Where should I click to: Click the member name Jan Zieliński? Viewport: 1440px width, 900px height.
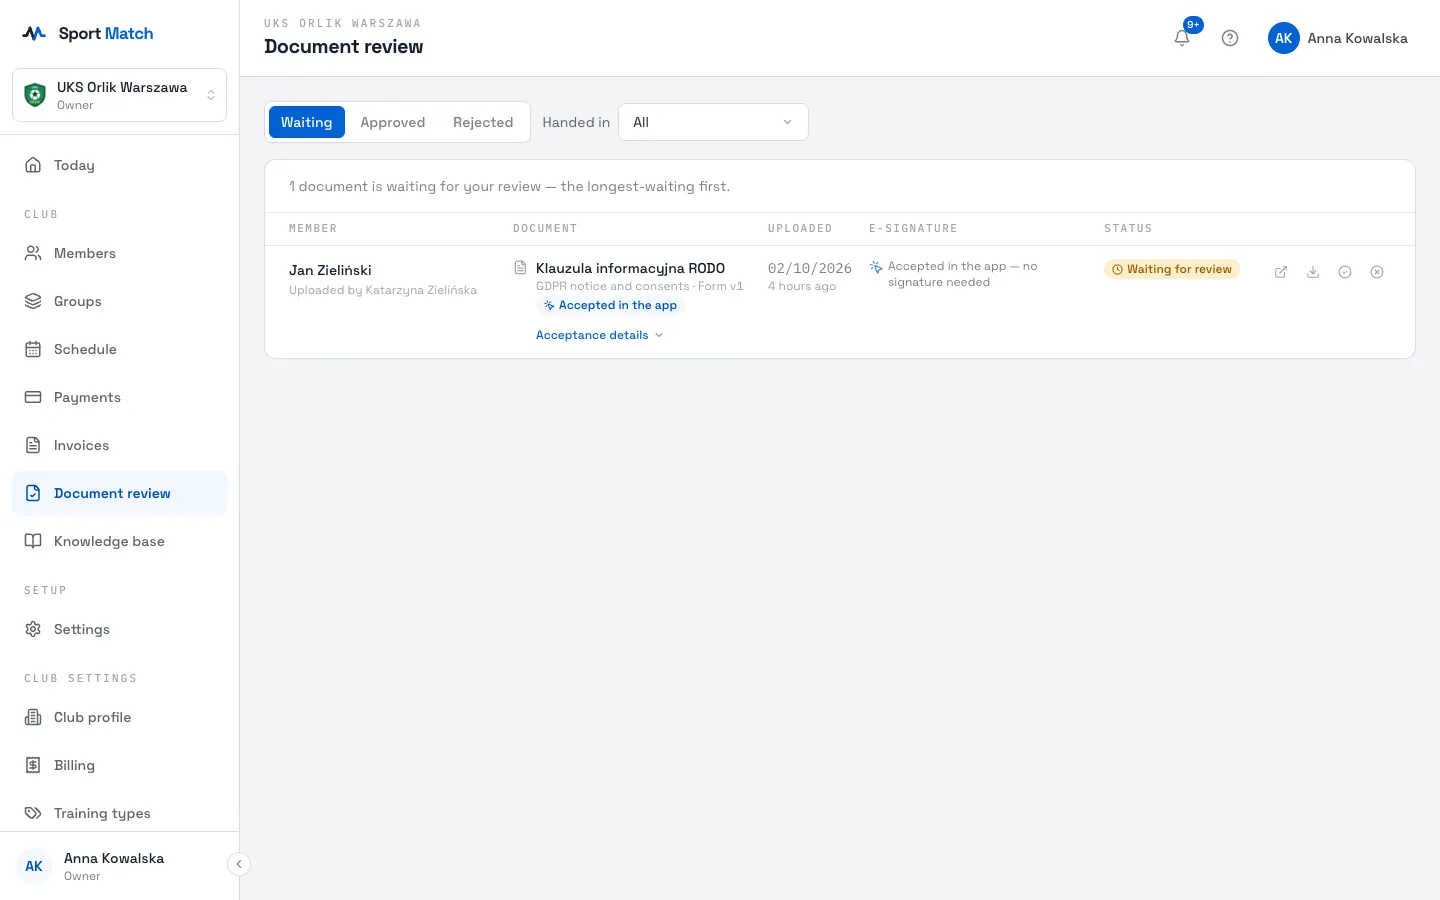[330, 270]
